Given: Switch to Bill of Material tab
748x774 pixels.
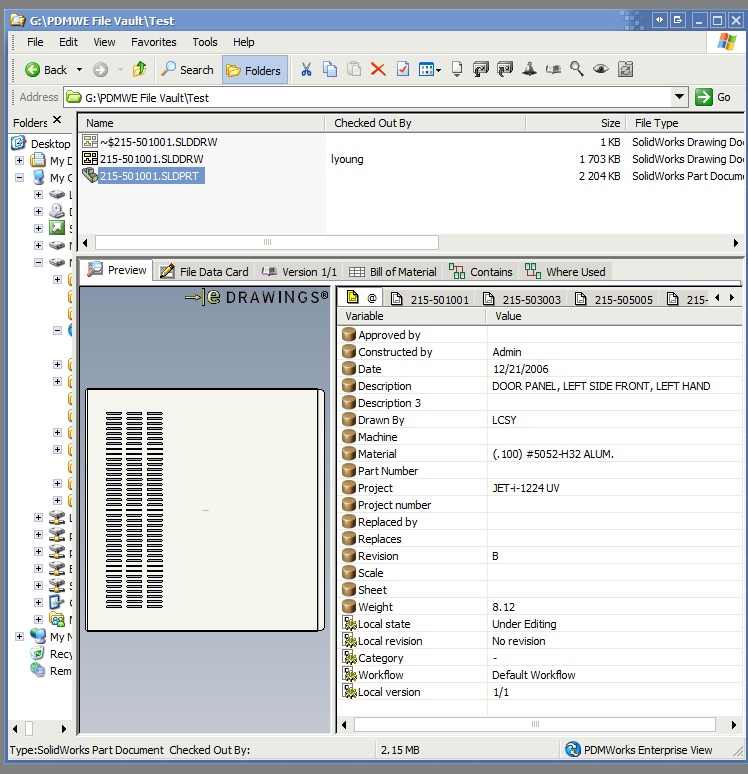Looking at the screenshot, I should tap(393, 272).
